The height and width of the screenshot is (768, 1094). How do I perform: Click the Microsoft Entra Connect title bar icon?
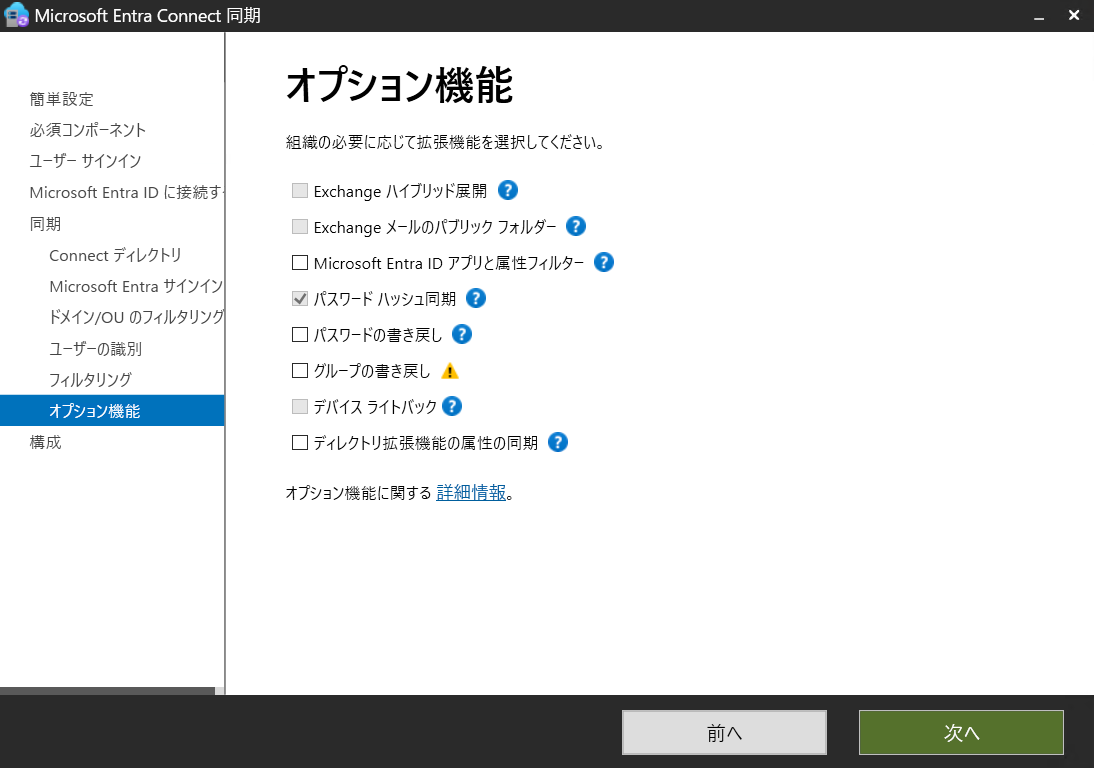[16, 15]
